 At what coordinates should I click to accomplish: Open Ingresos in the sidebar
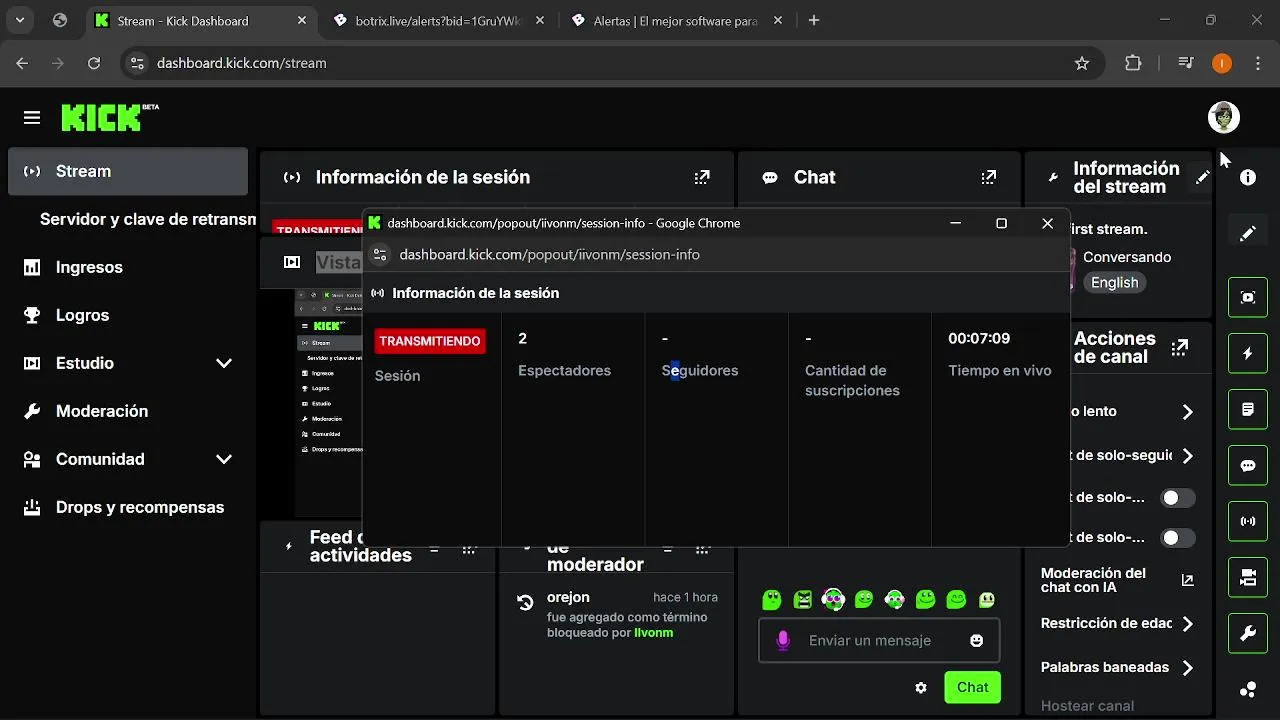point(128,267)
